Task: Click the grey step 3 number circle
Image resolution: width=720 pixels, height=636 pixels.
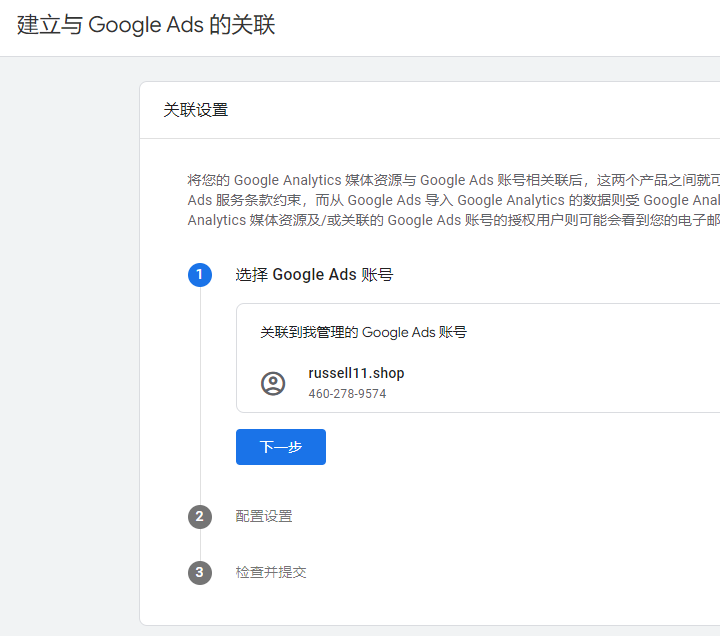Action: tap(200, 572)
